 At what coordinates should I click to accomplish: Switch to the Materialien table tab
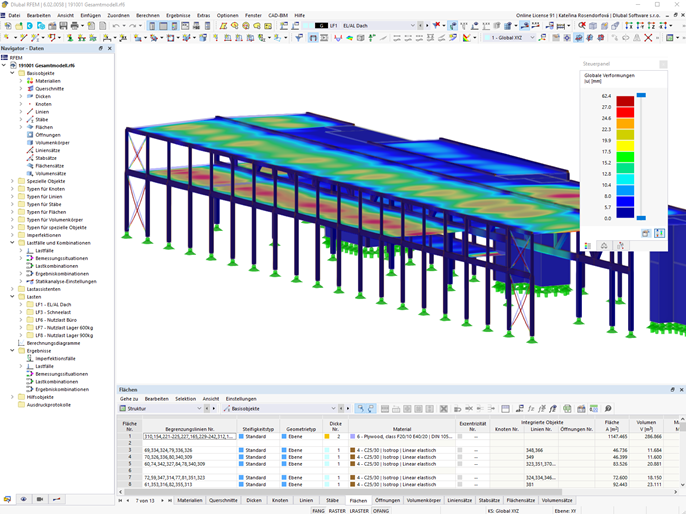[x=190, y=500]
